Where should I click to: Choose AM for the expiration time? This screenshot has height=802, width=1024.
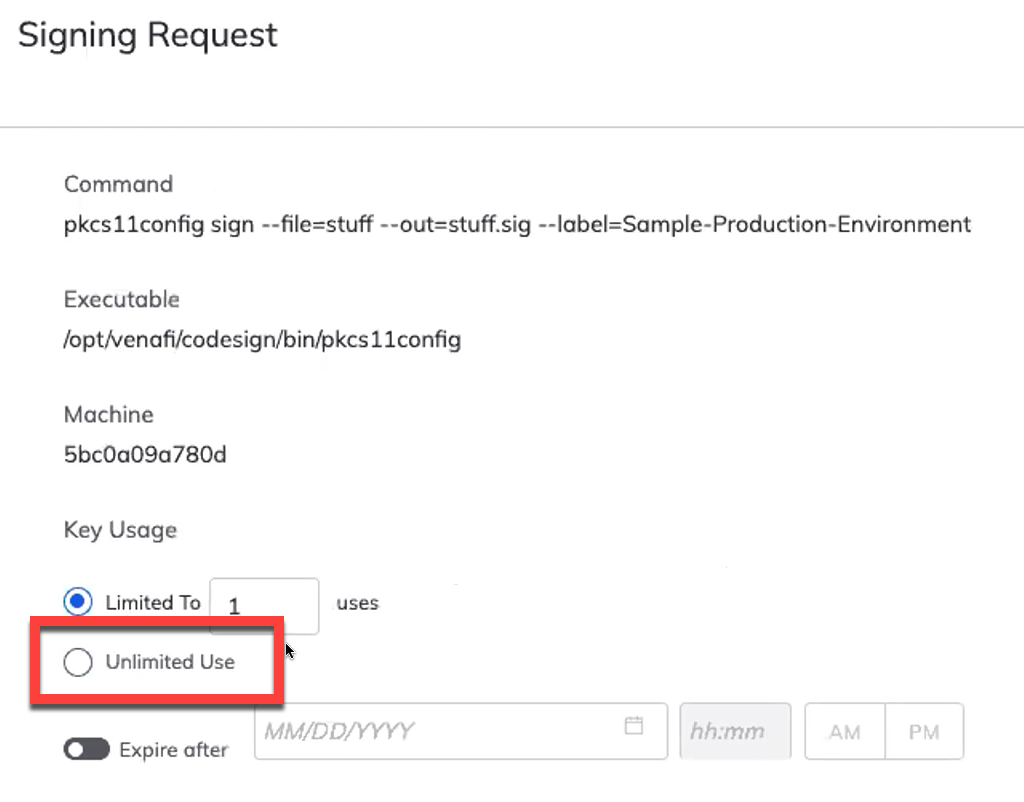tap(844, 732)
